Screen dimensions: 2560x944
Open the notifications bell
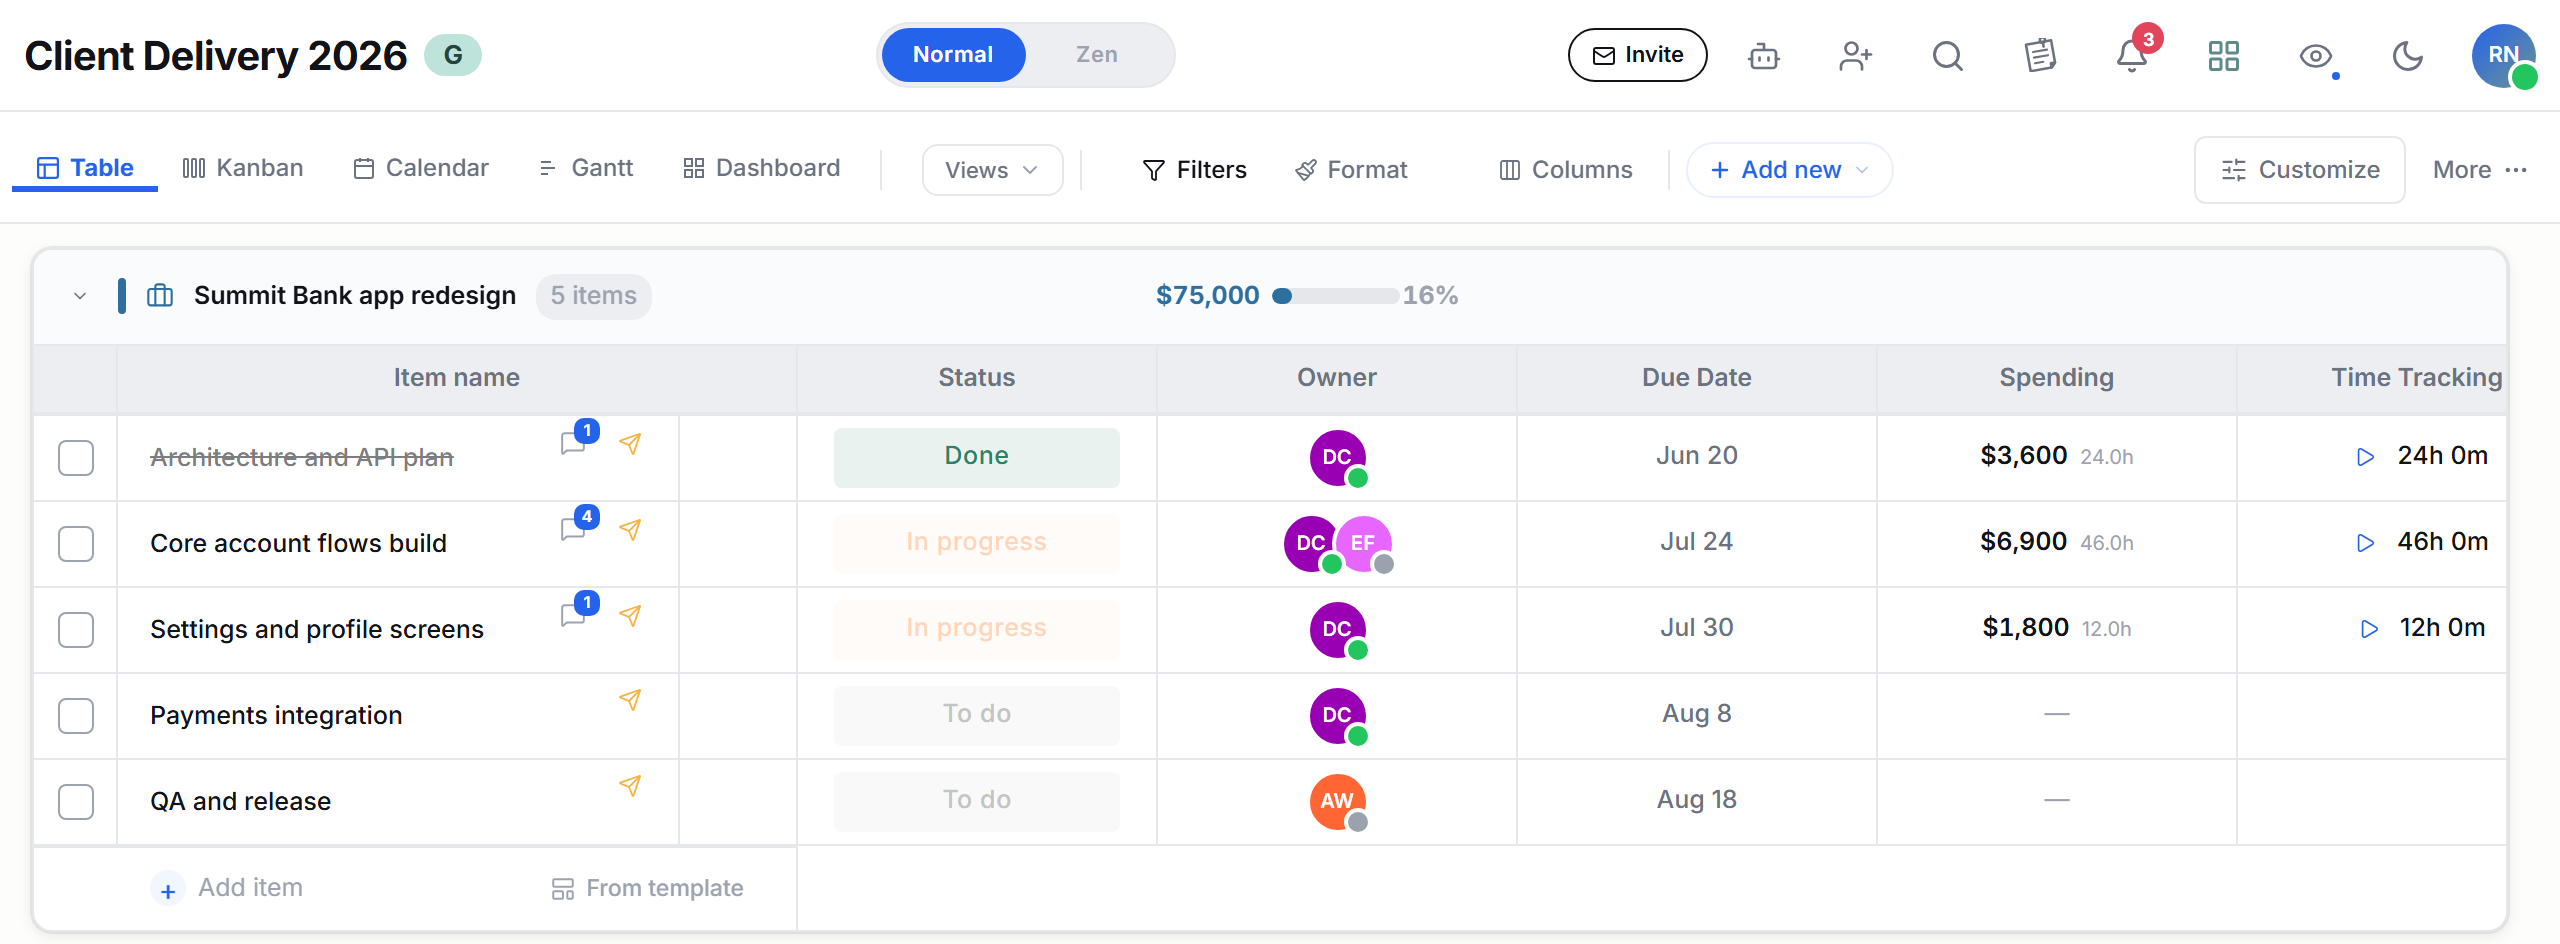pos(2132,56)
